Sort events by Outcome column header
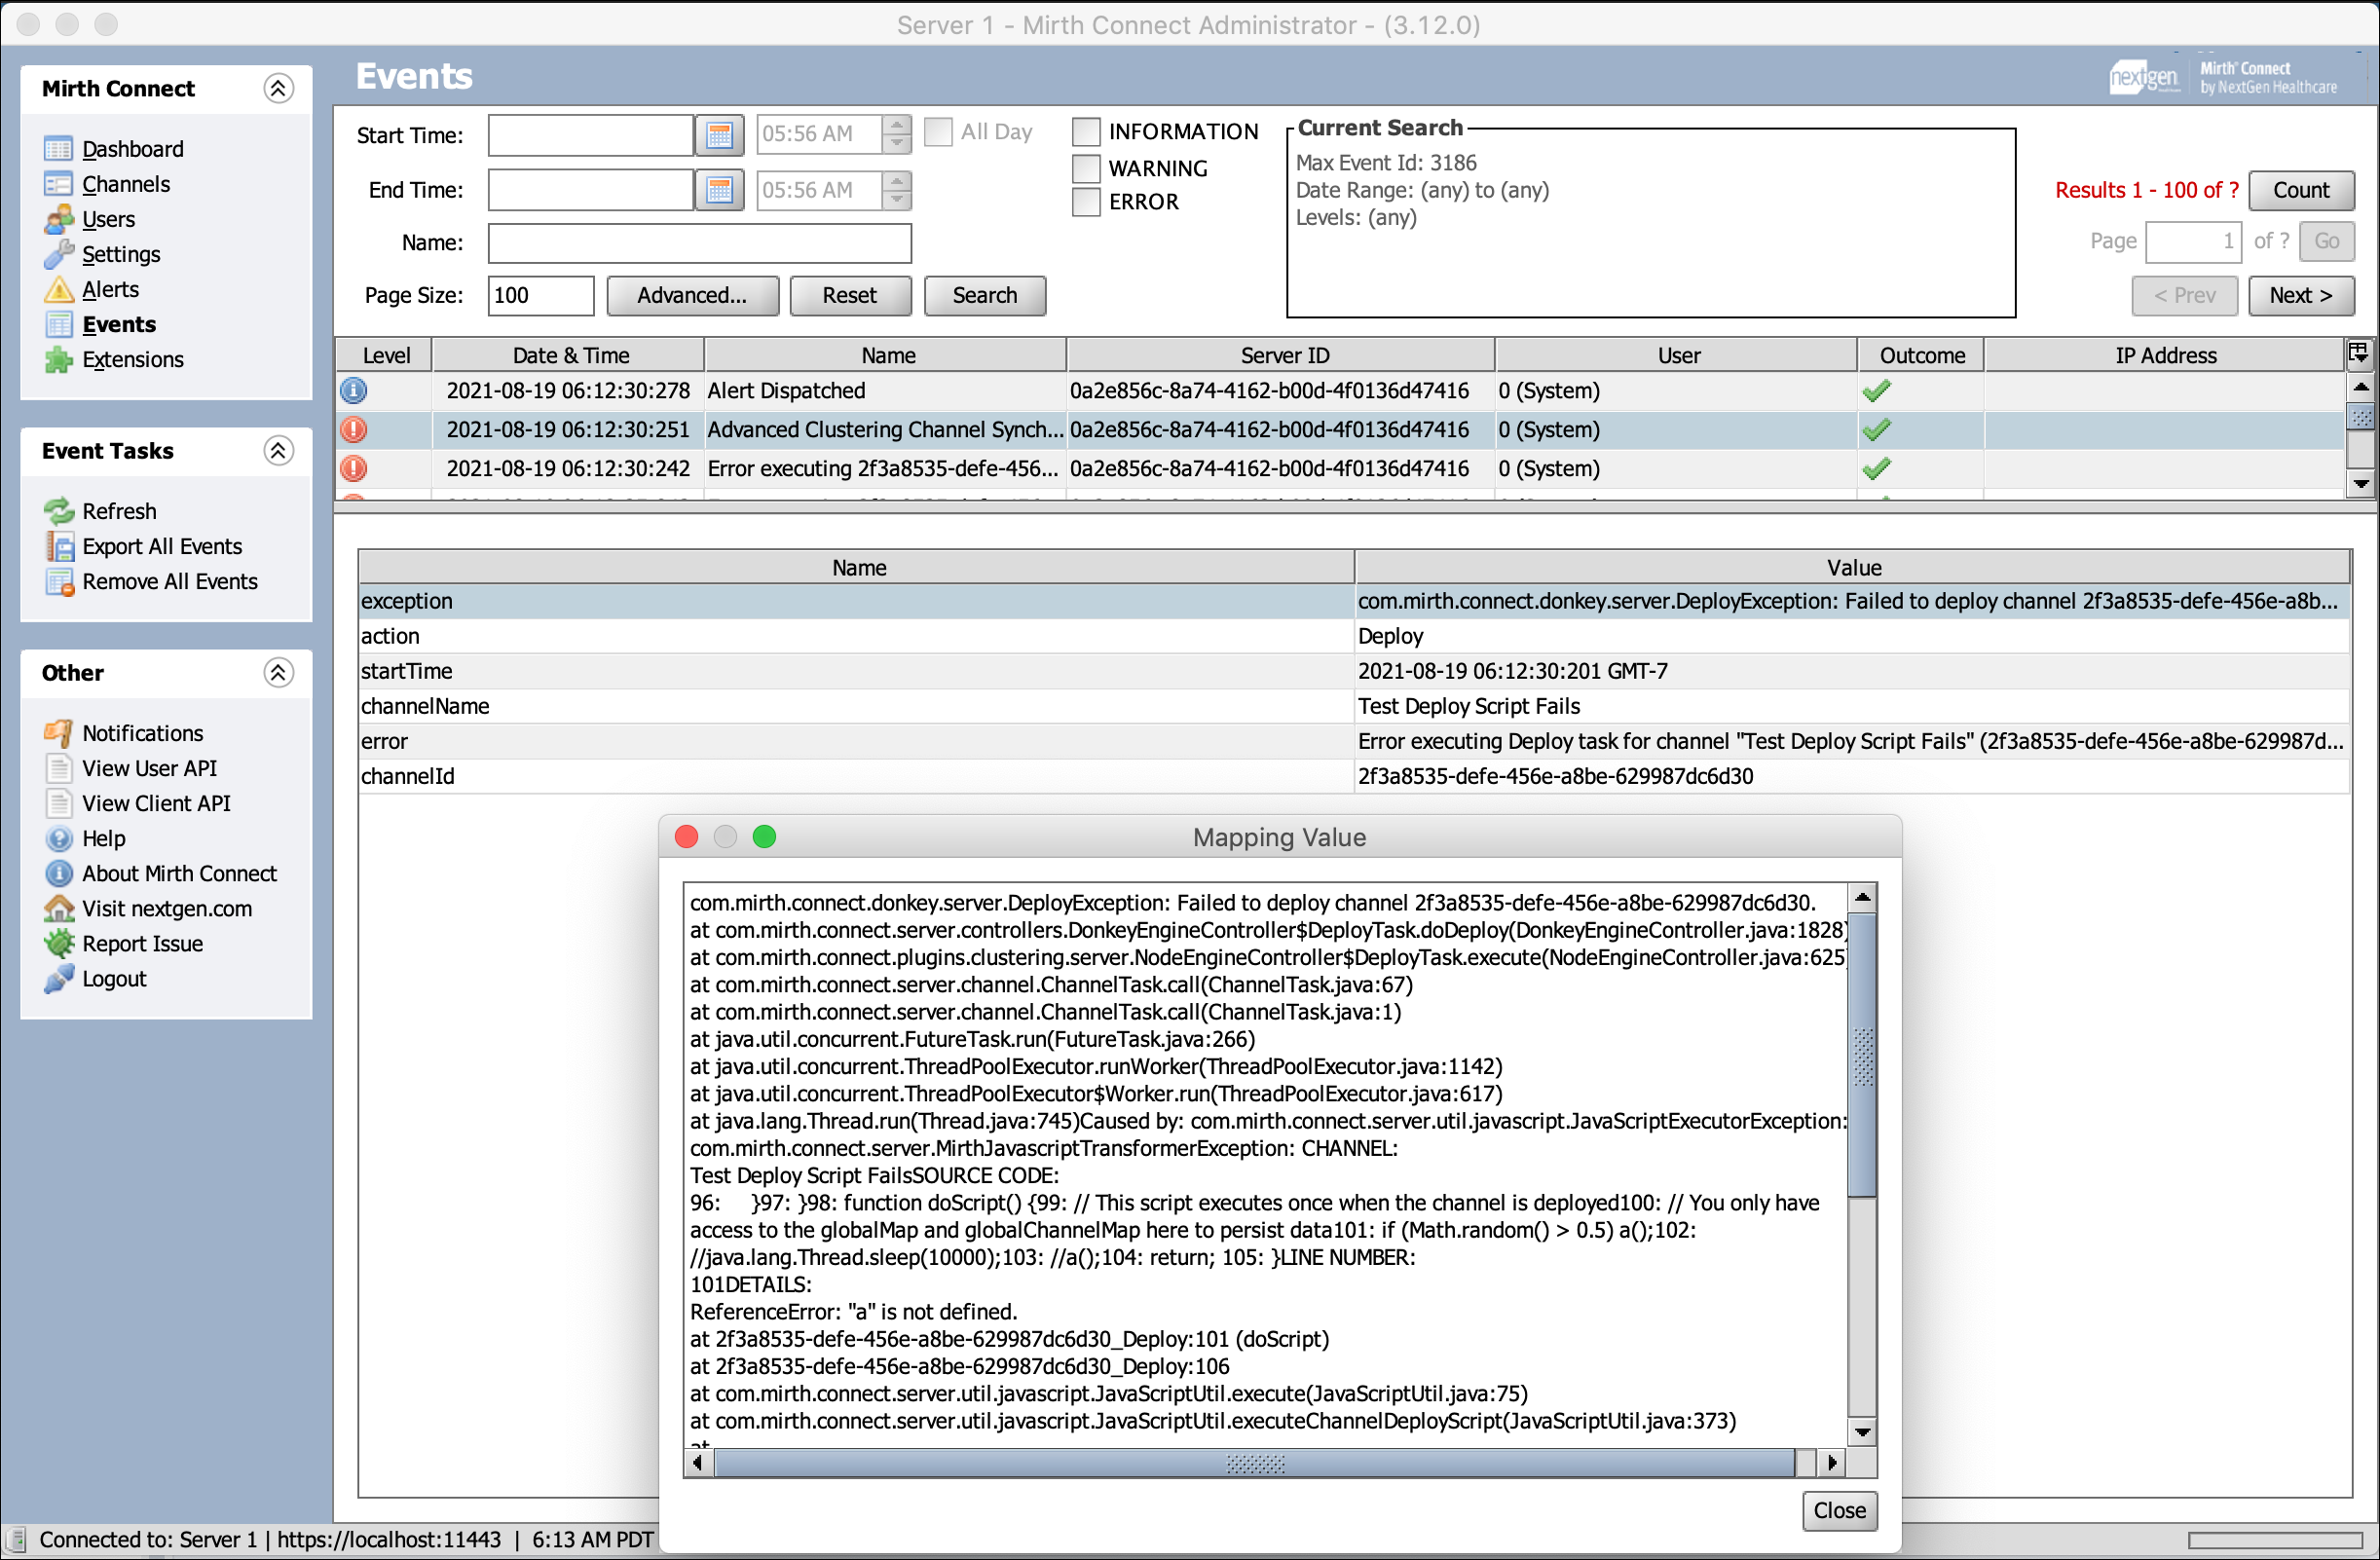 1921,355
